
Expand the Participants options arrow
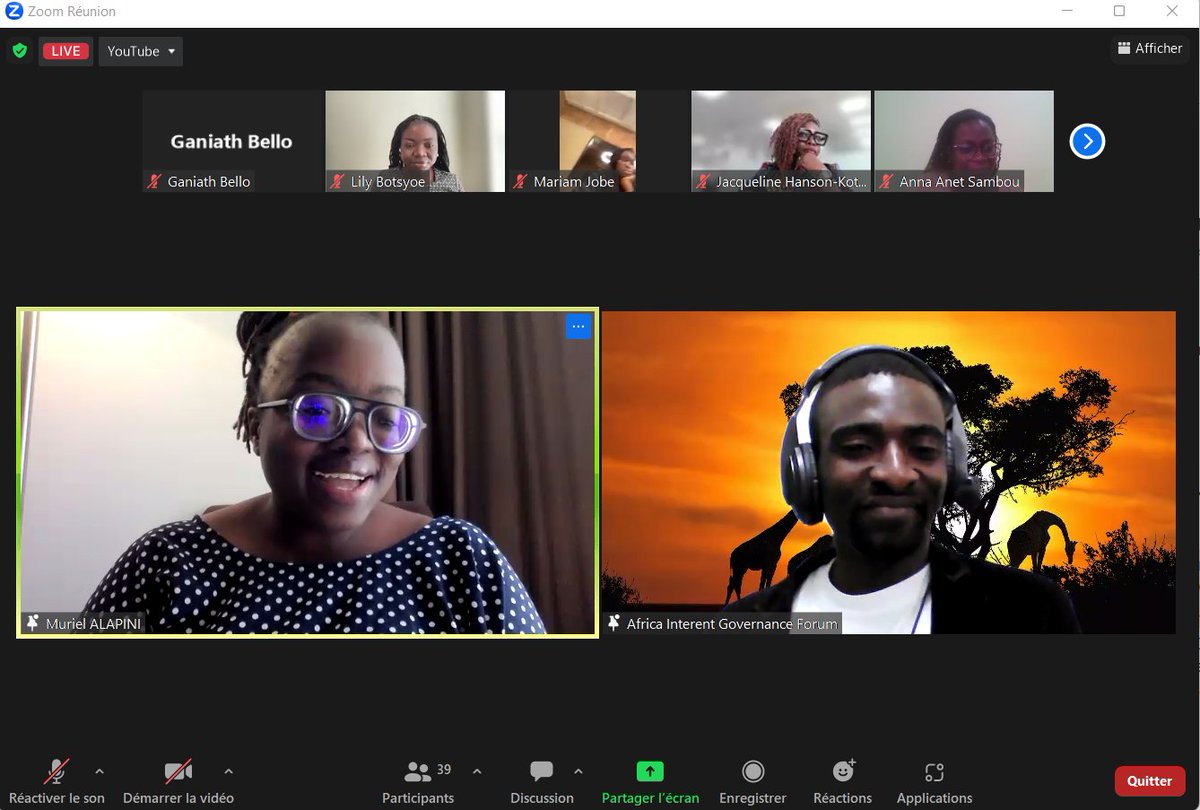[x=476, y=771]
